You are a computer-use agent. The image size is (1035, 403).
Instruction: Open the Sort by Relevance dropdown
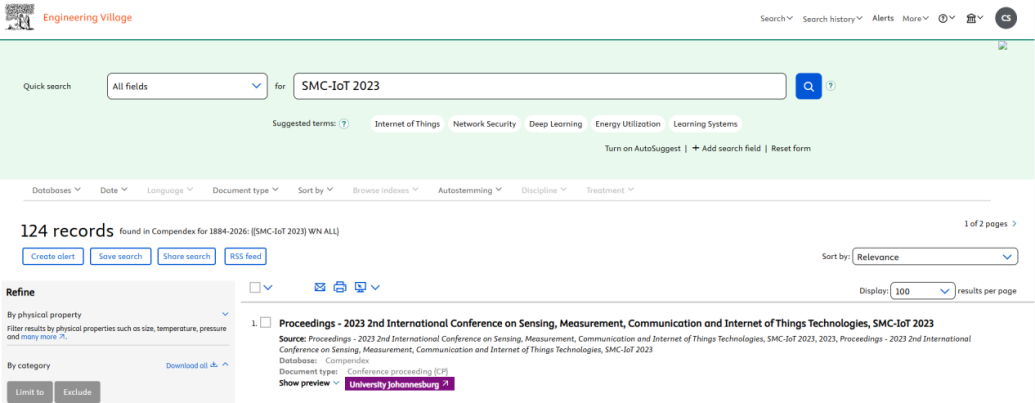(x=935, y=257)
